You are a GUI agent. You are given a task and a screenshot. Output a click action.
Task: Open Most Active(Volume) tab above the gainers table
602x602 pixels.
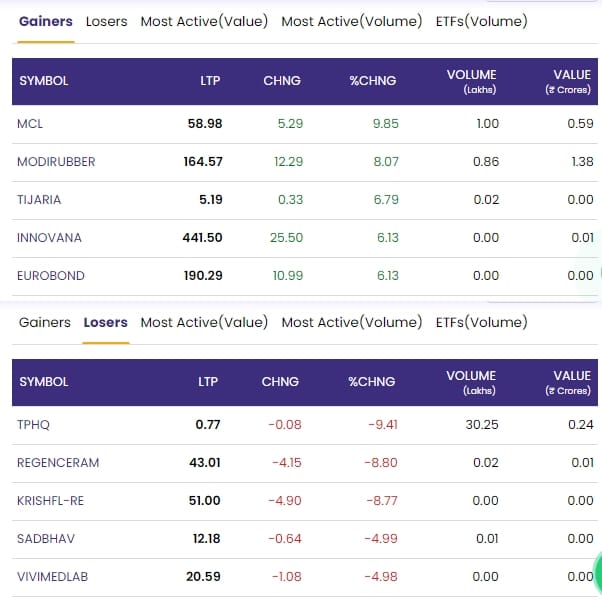[x=351, y=21]
